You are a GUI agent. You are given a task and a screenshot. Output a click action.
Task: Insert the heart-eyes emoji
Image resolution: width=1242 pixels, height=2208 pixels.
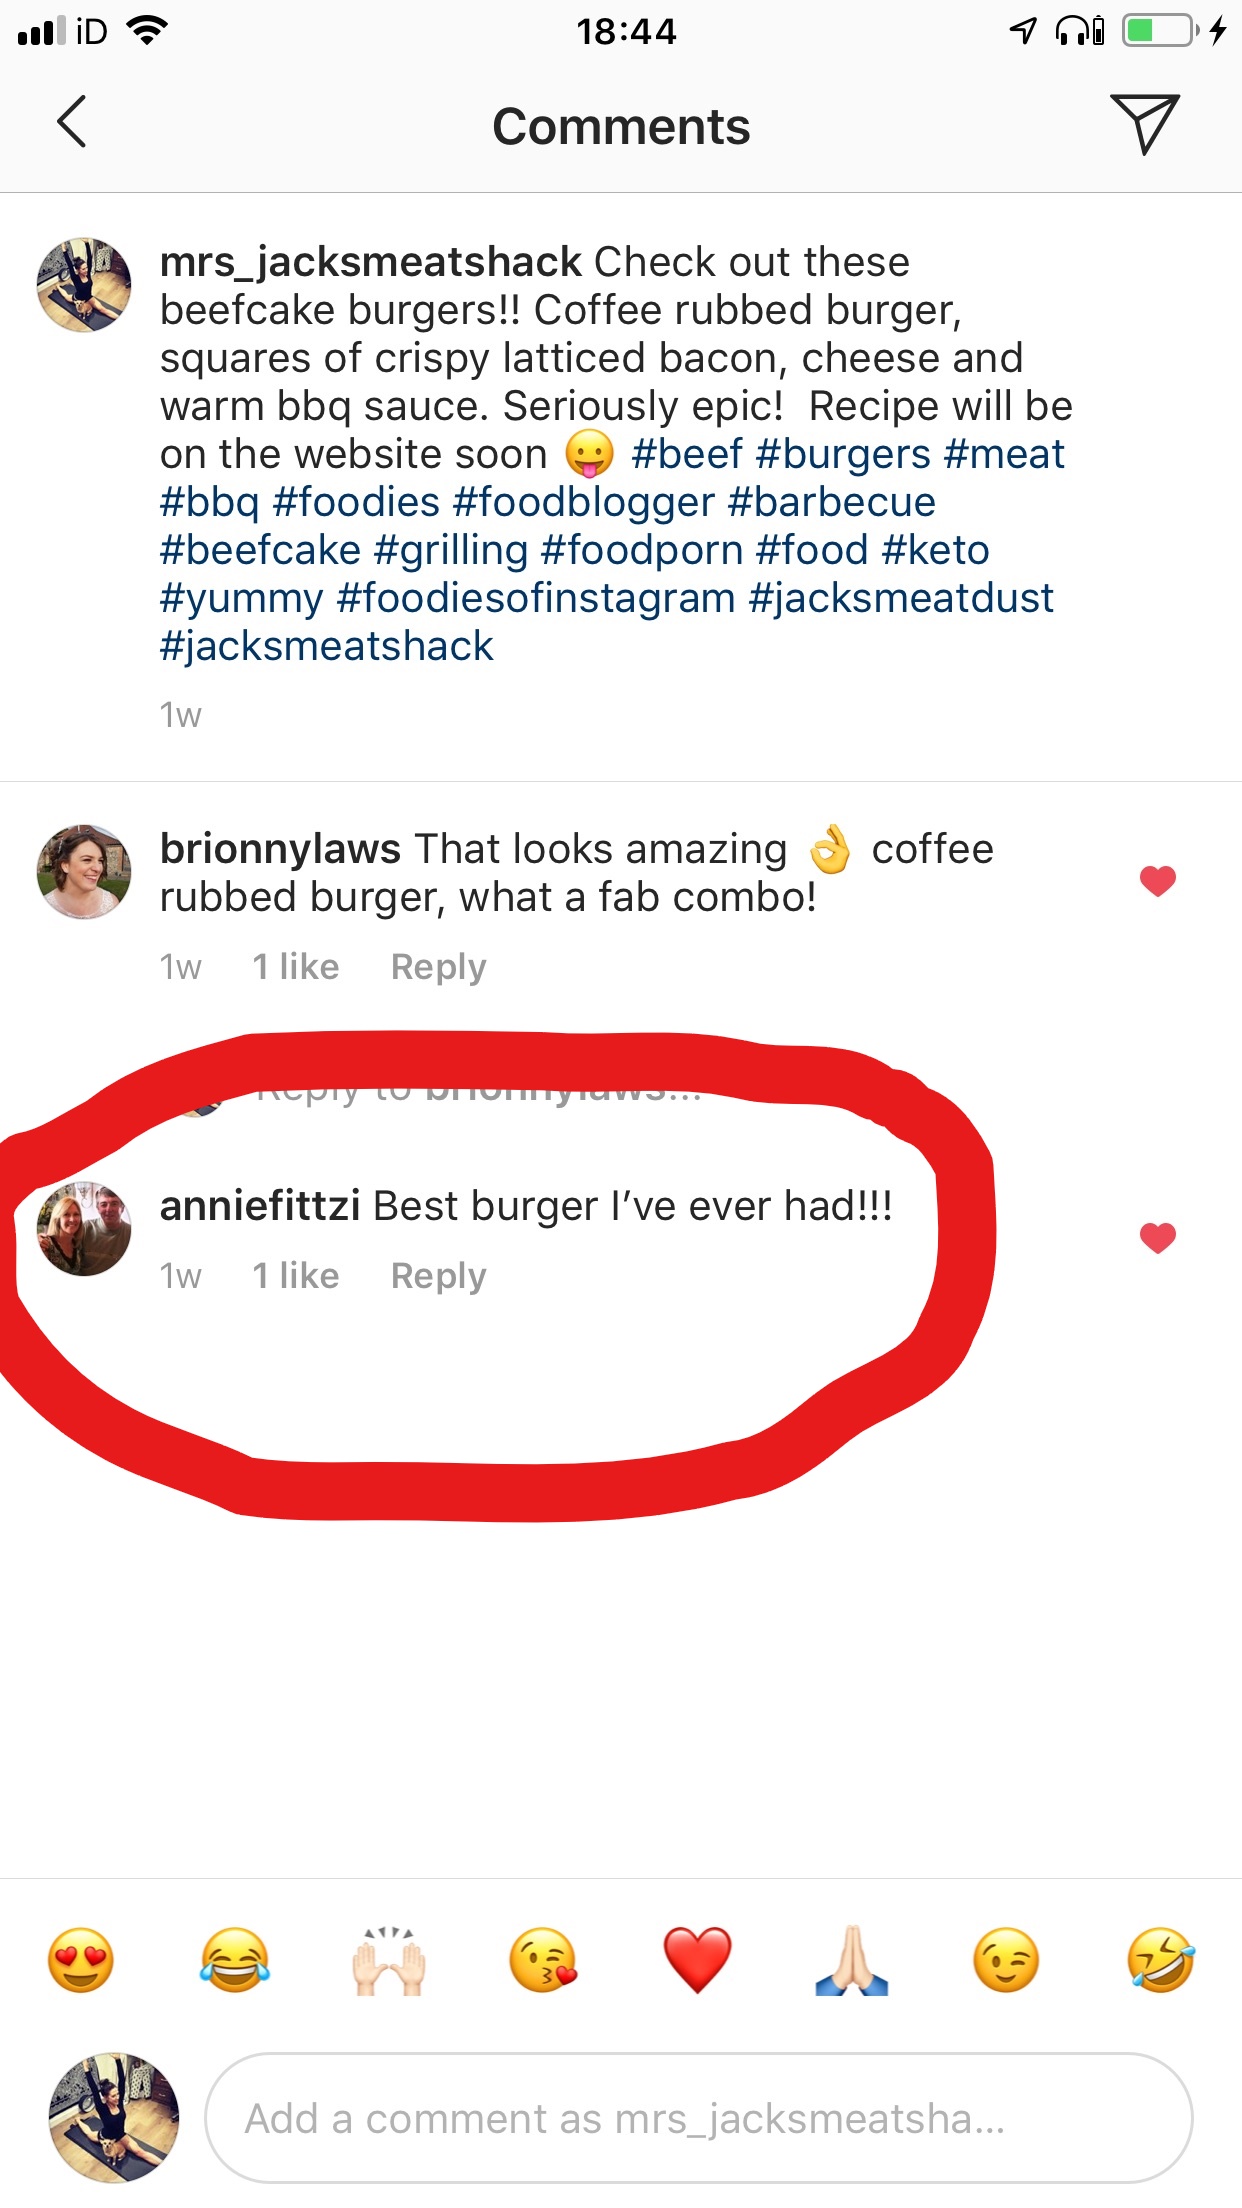[81, 1960]
